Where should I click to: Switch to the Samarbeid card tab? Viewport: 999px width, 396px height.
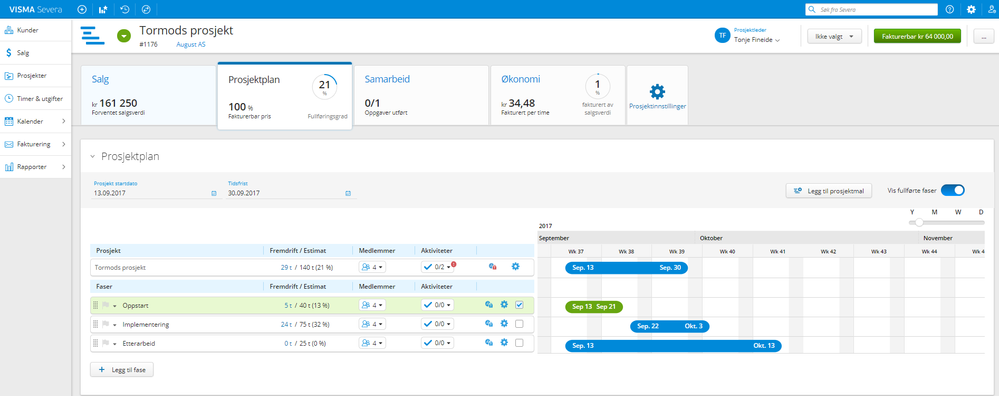[421, 95]
